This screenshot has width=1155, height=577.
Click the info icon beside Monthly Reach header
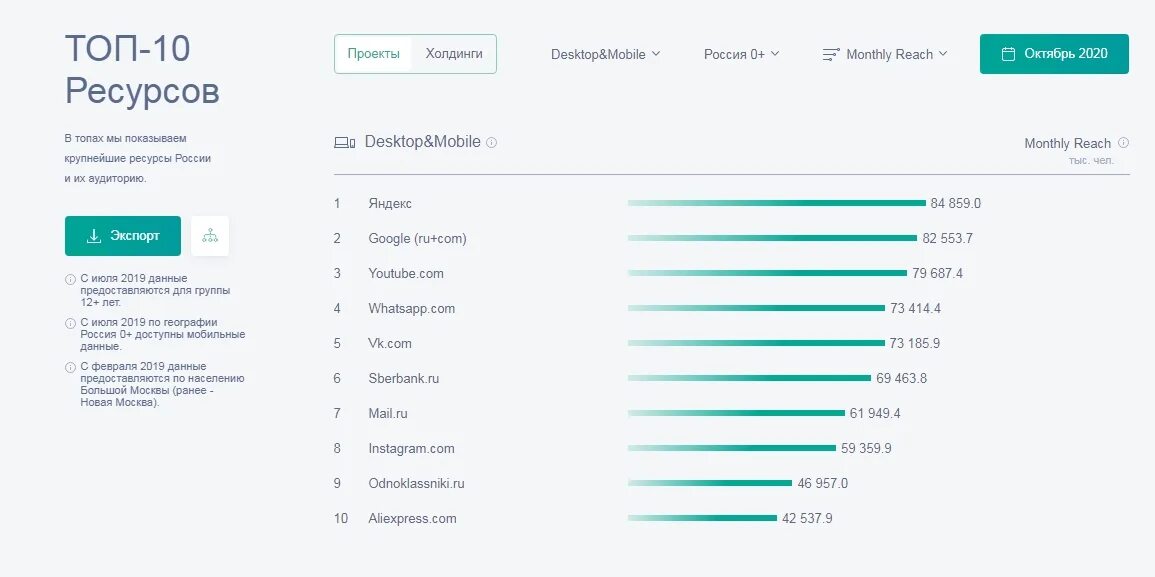click(x=1123, y=143)
